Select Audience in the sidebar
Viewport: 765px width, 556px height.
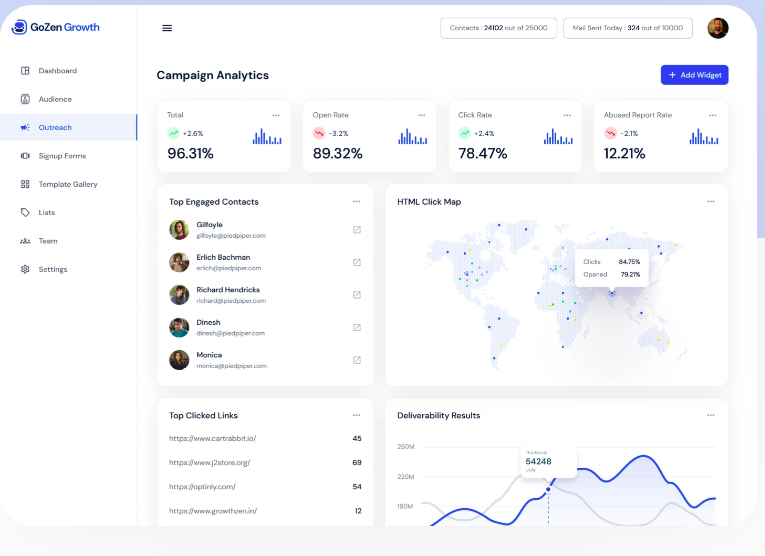click(55, 99)
